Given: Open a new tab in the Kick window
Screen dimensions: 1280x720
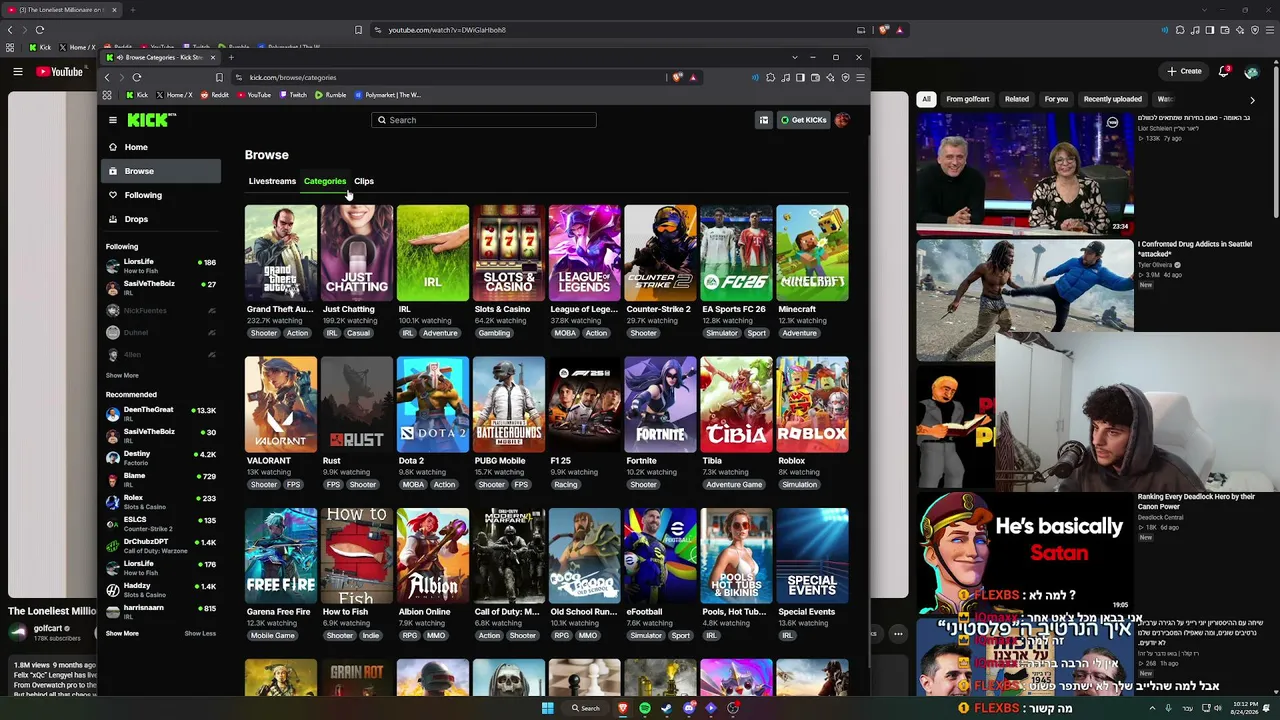Looking at the screenshot, I should pos(231,57).
